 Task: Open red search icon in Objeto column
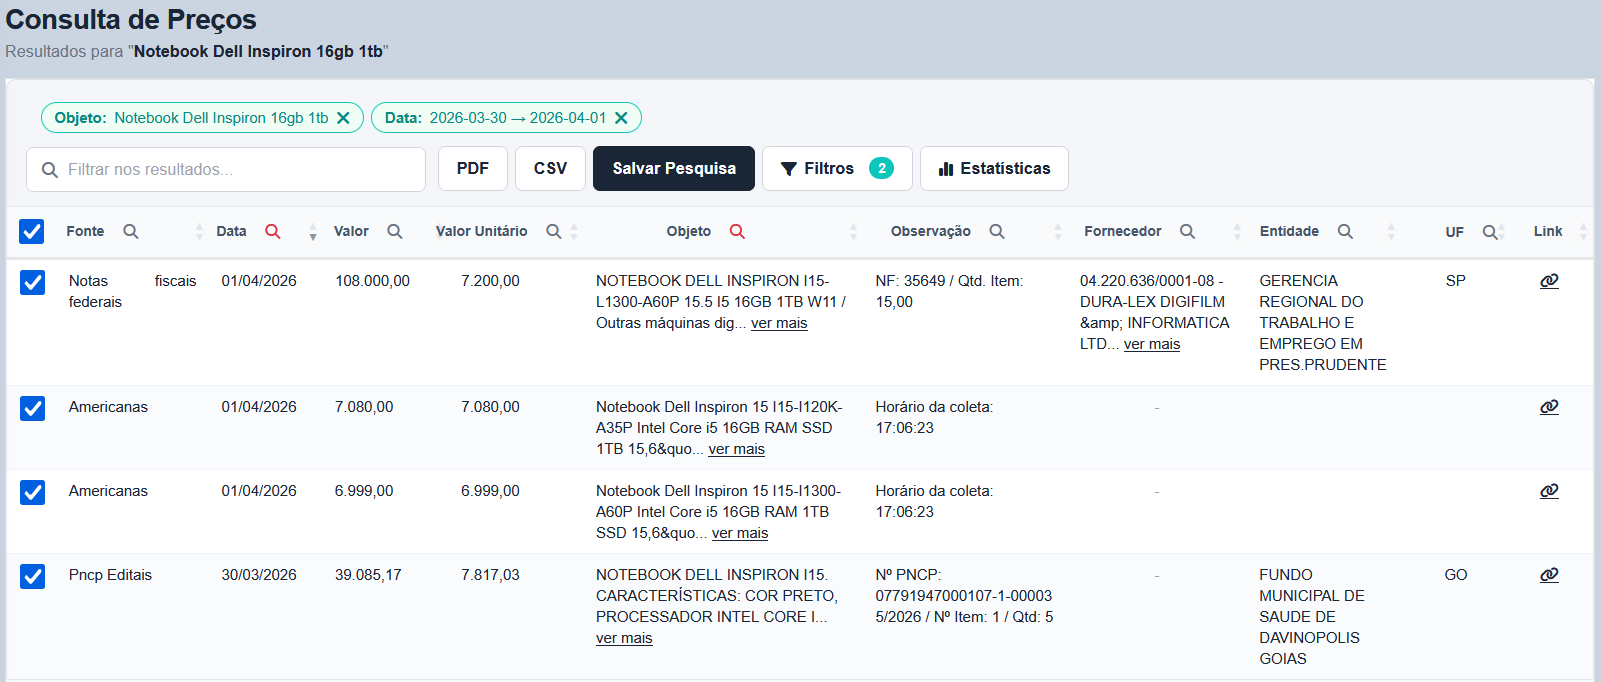coord(737,231)
